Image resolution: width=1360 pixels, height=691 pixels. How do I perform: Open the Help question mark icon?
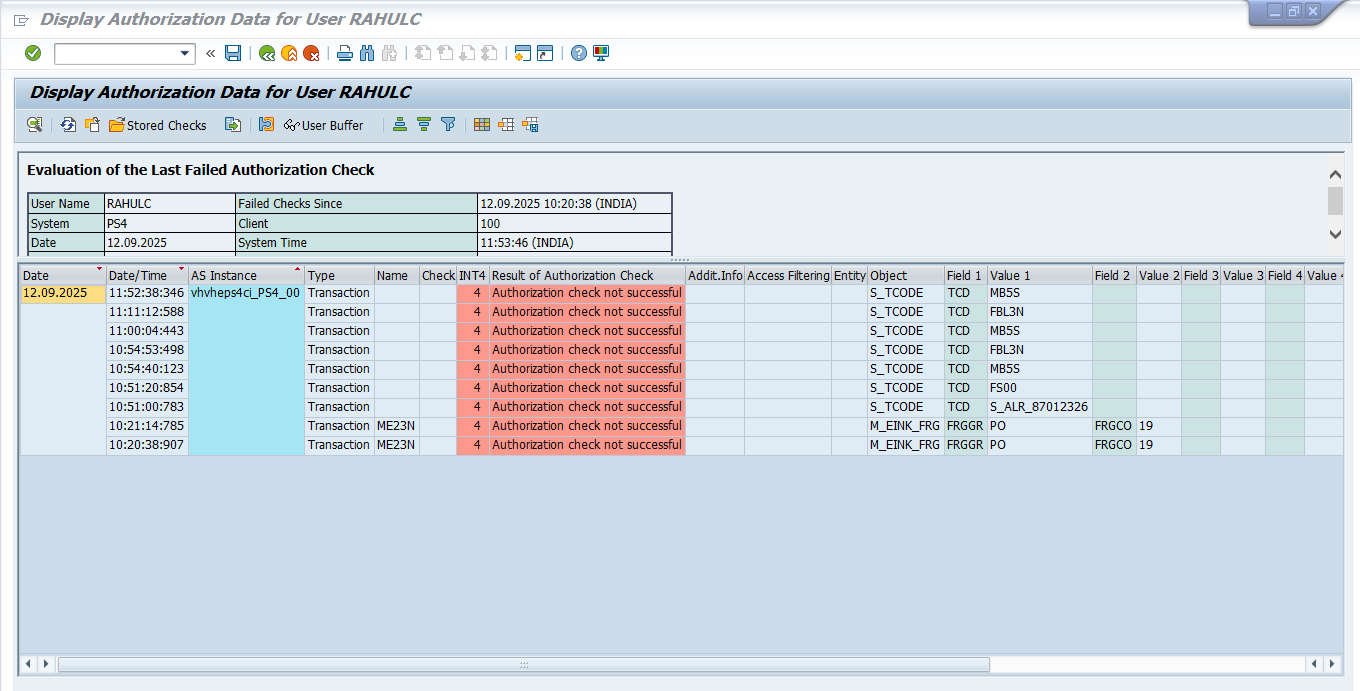coord(579,53)
